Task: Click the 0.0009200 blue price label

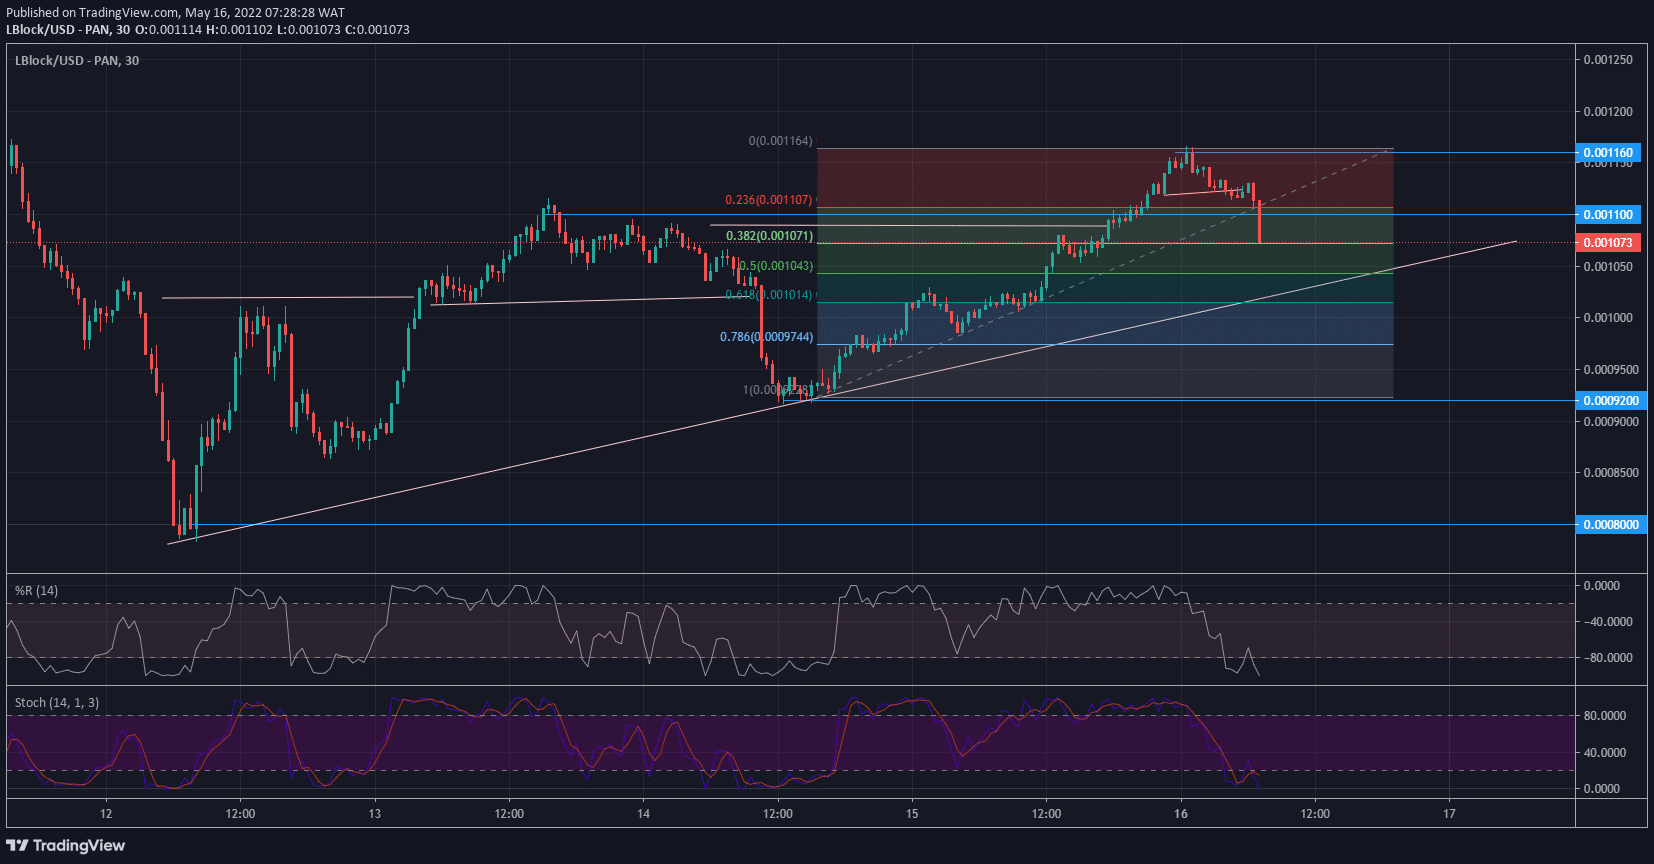Action: pos(1611,401)
